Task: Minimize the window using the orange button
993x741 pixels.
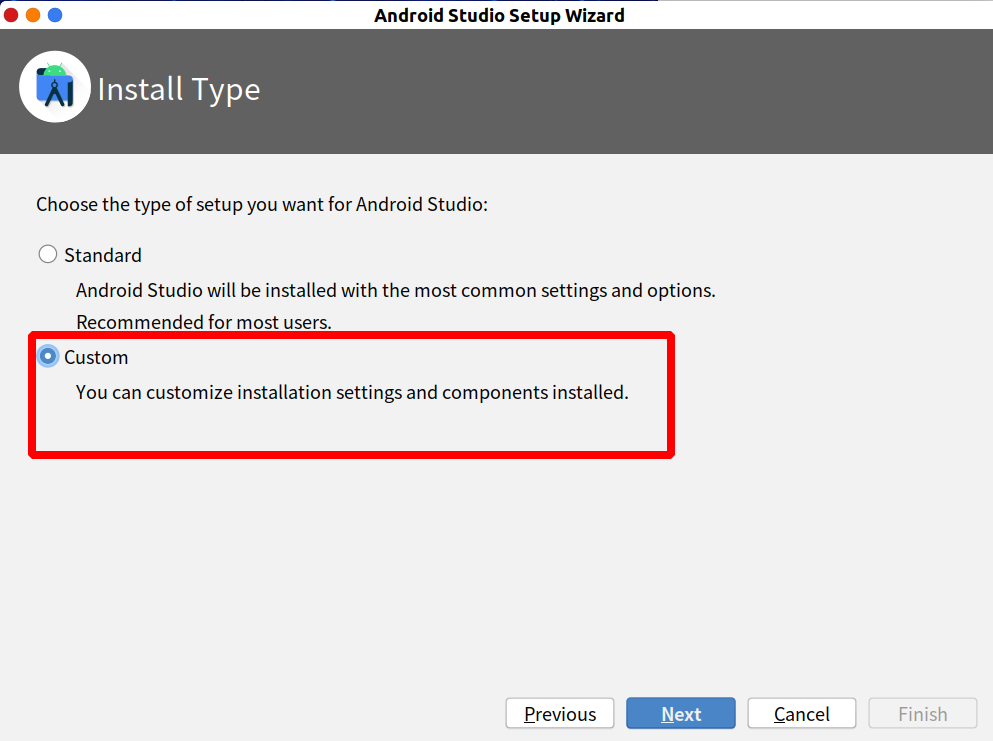Action: tap(33, 15)
